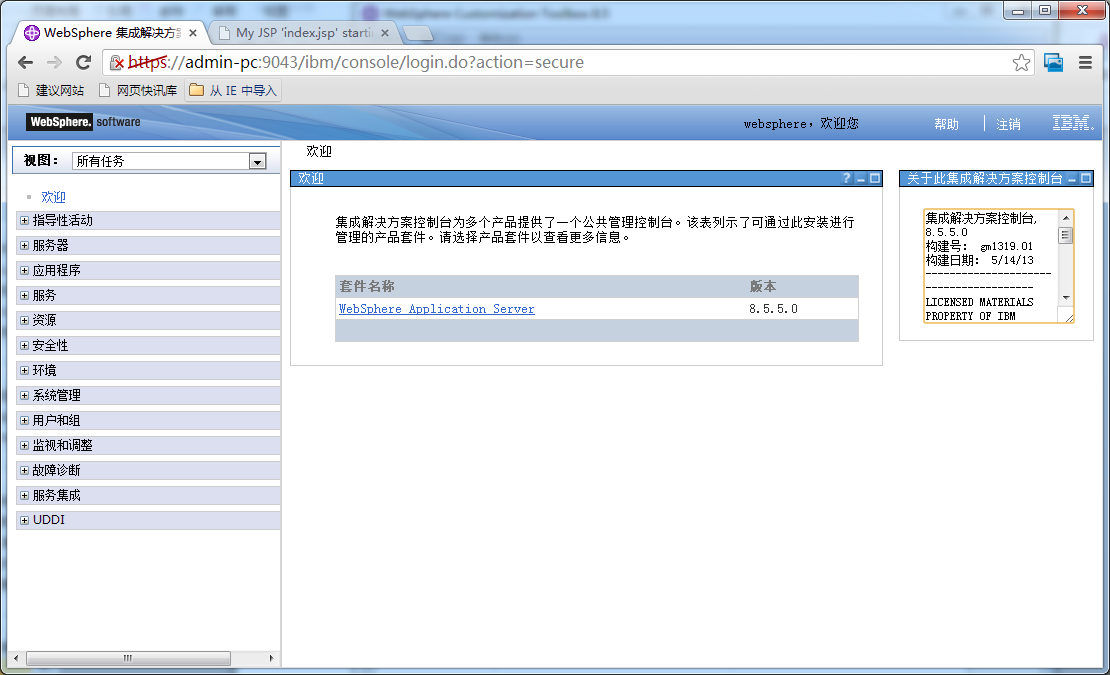
Task: Open the 从 IE 中导入 bookmarks folder
Action: [x=233, y=91]
